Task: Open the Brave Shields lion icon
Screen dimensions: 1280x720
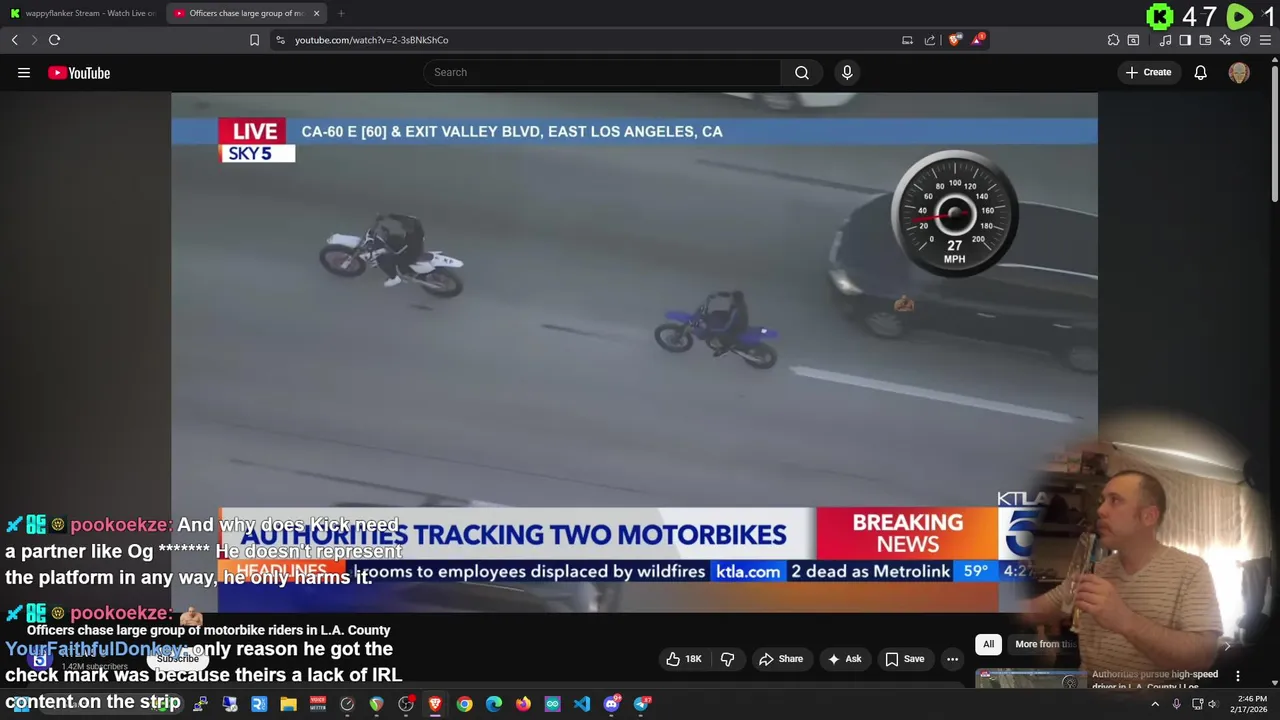Action: 955,40
